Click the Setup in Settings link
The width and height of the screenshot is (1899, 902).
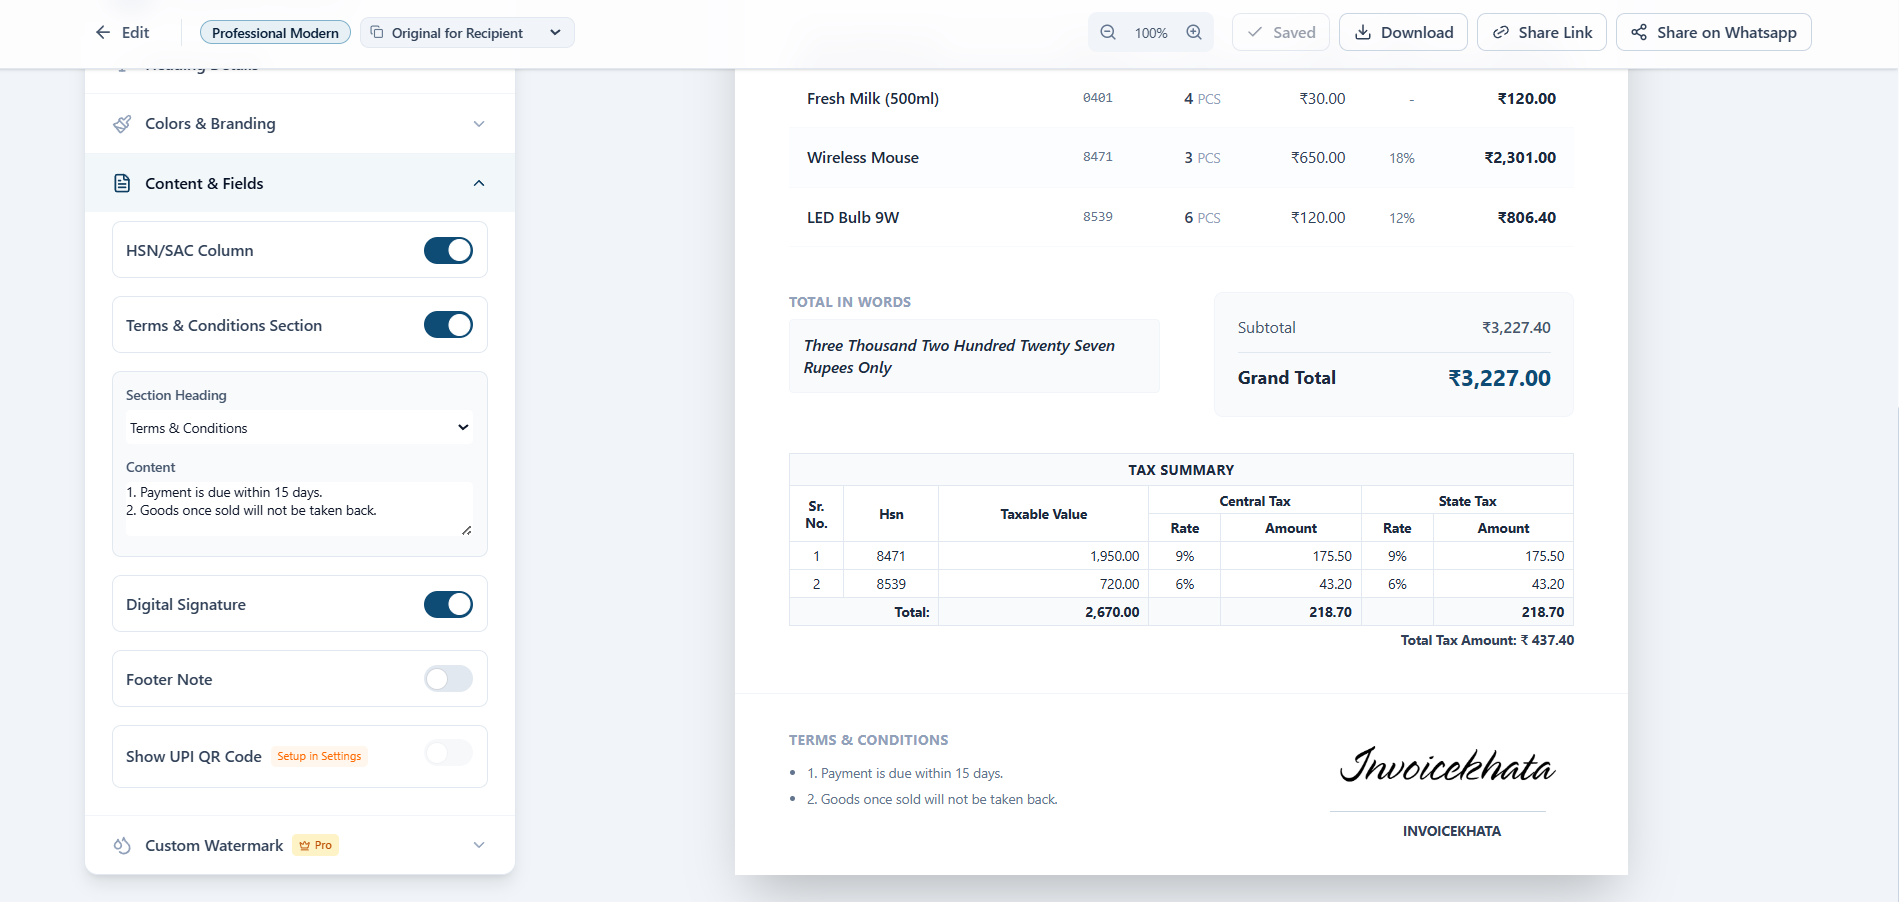click(319, 756)
